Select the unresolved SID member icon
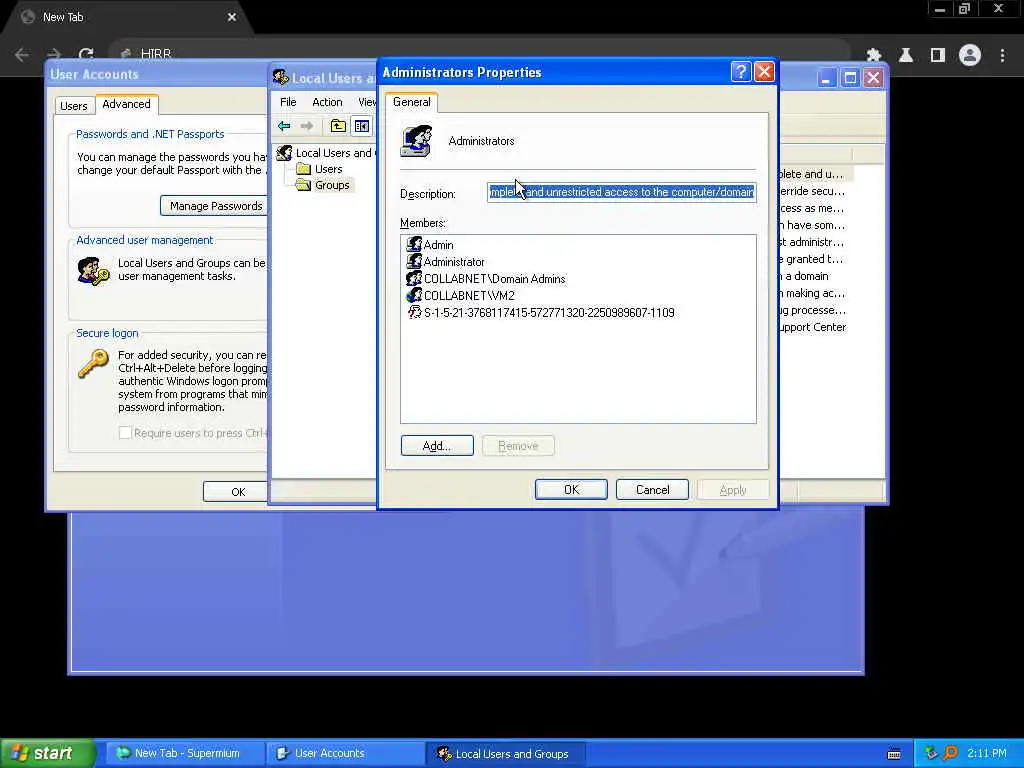This screenshot has width=1024, height=768. (x=414, y=312)
